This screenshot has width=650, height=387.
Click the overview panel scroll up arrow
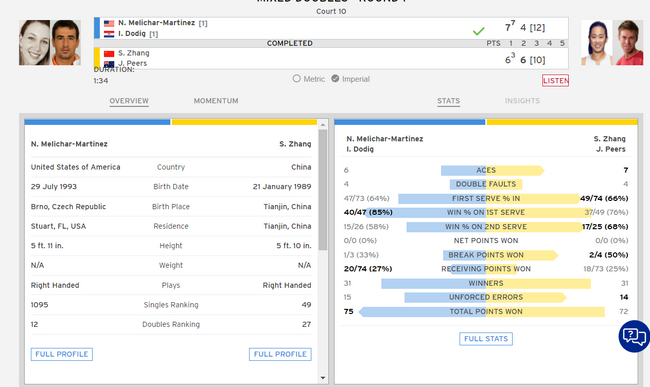tap(323, 124)
